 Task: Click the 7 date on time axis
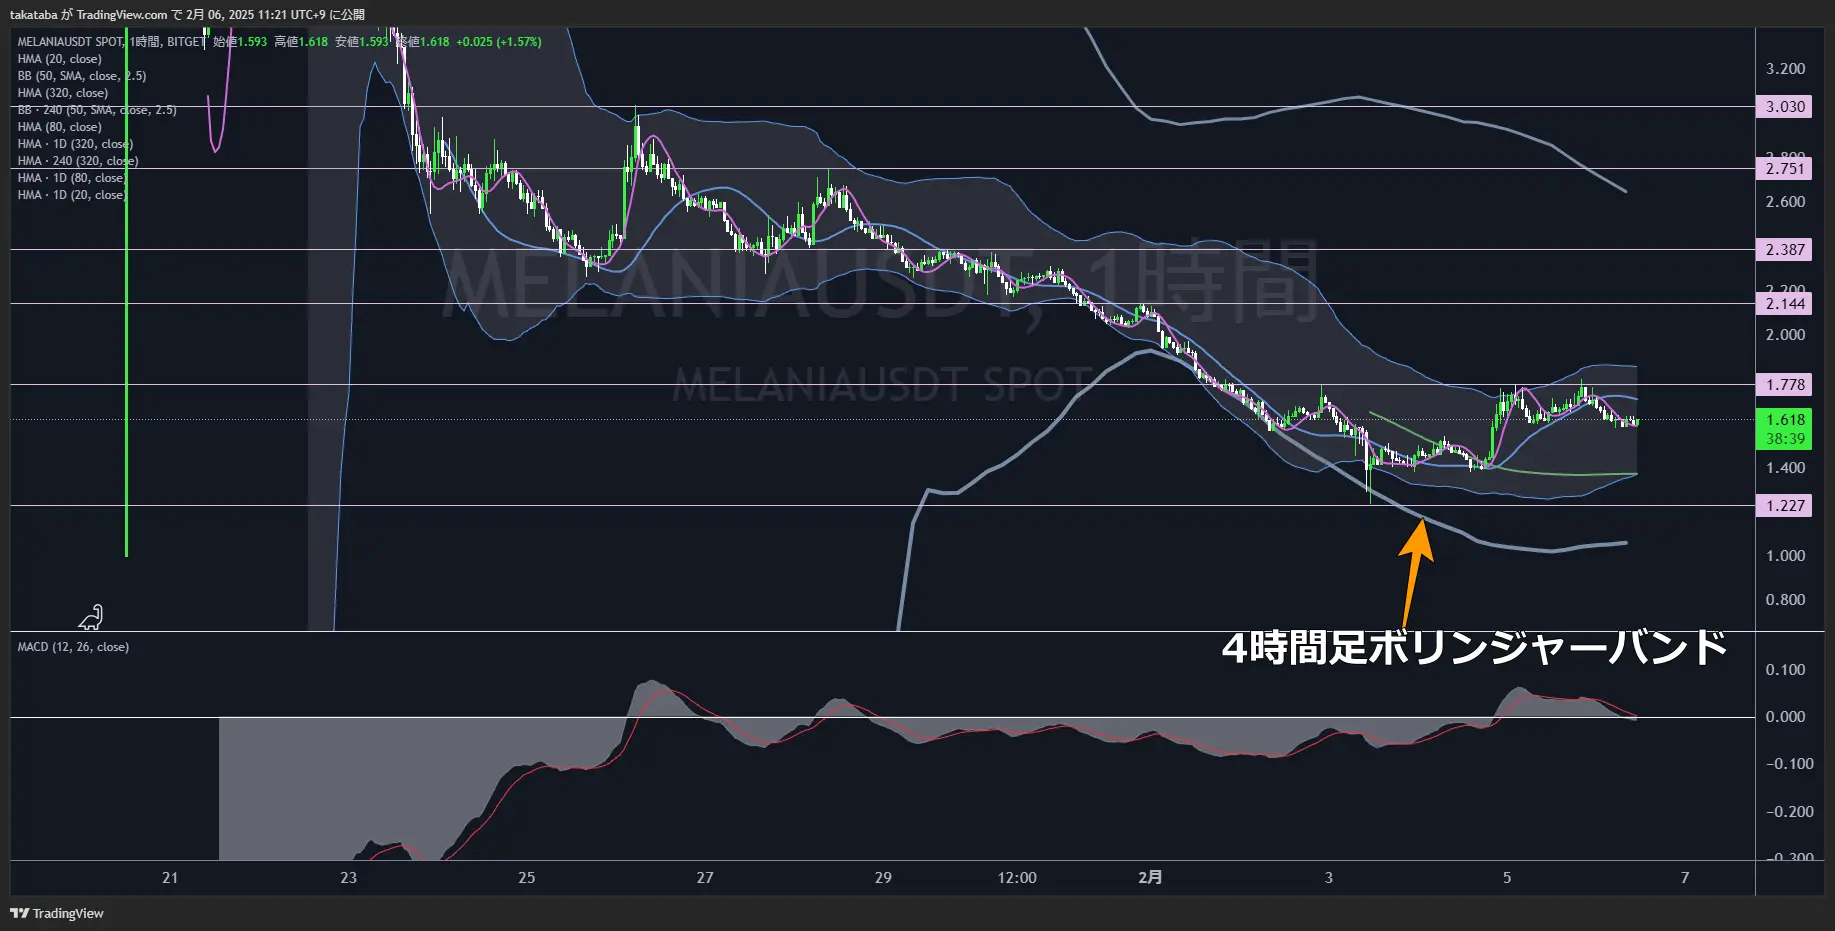[1685, 878]
